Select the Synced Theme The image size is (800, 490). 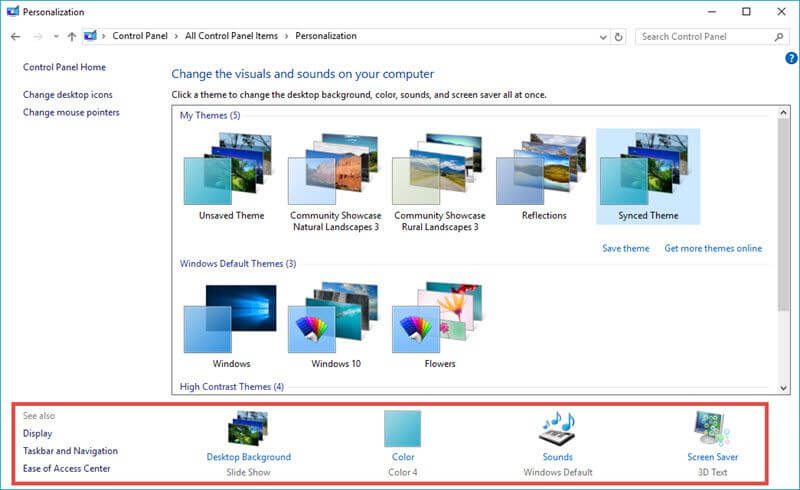[648, 177]
